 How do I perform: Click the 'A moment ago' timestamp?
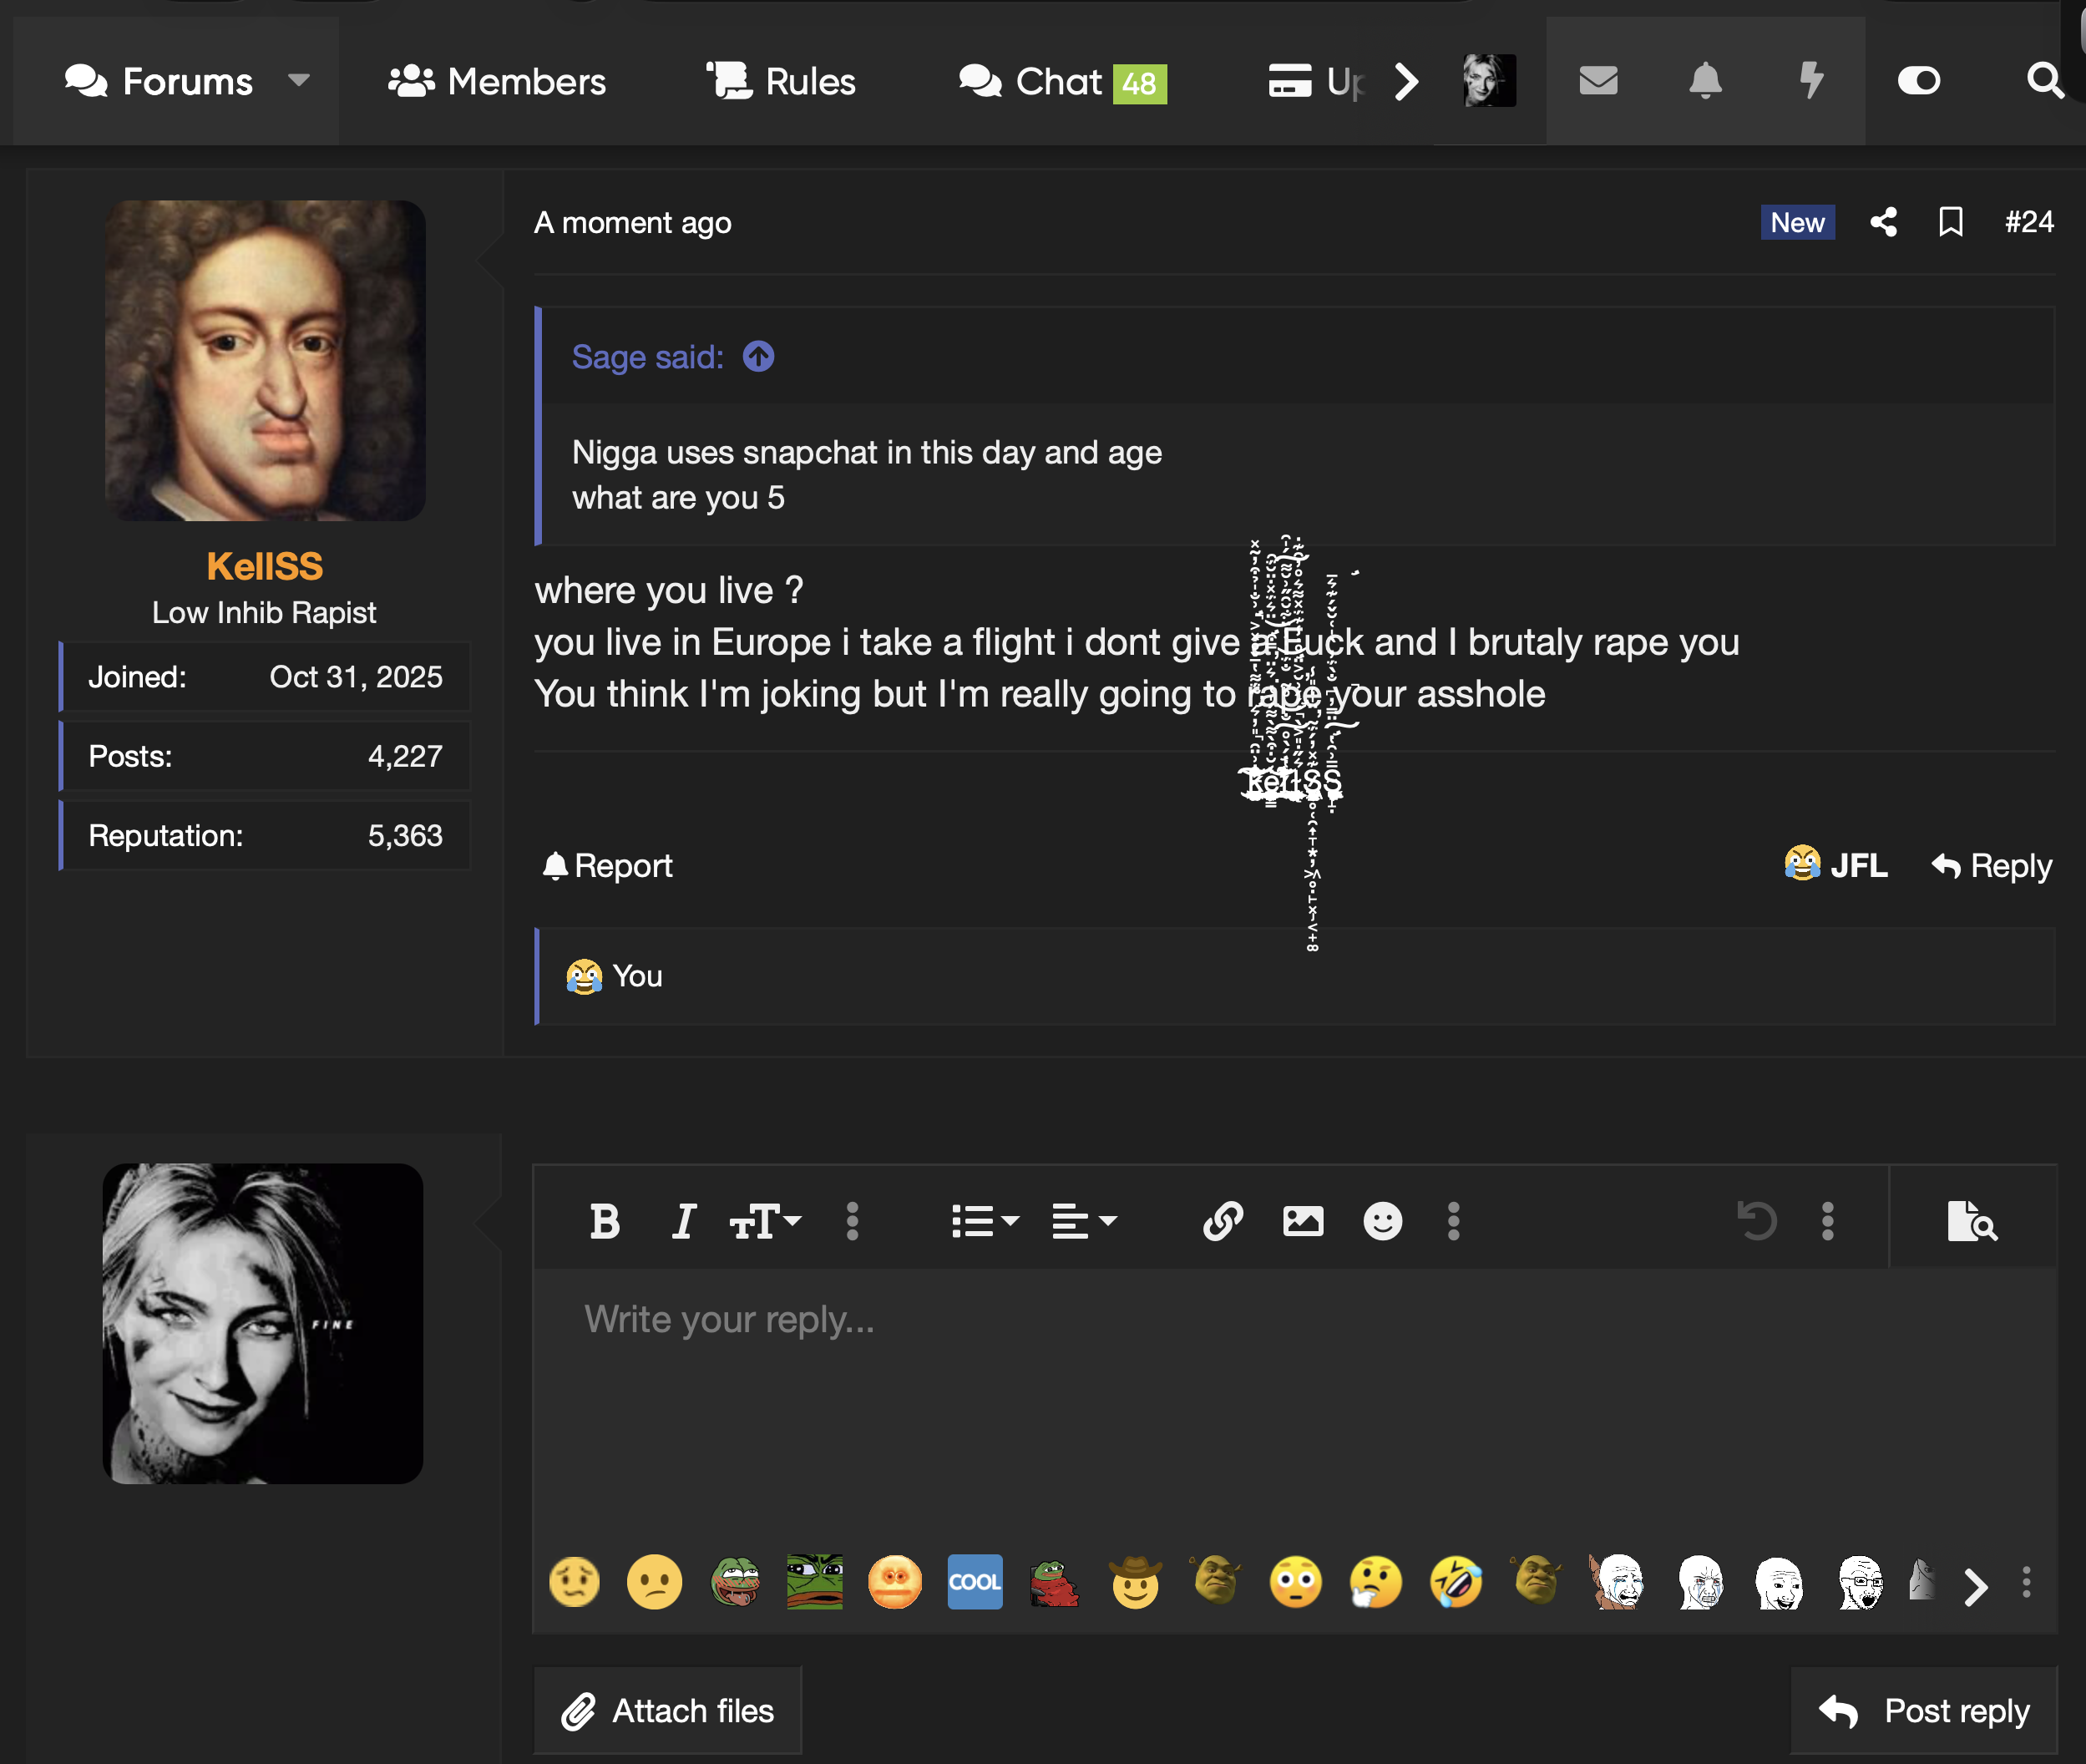(632, 222)
